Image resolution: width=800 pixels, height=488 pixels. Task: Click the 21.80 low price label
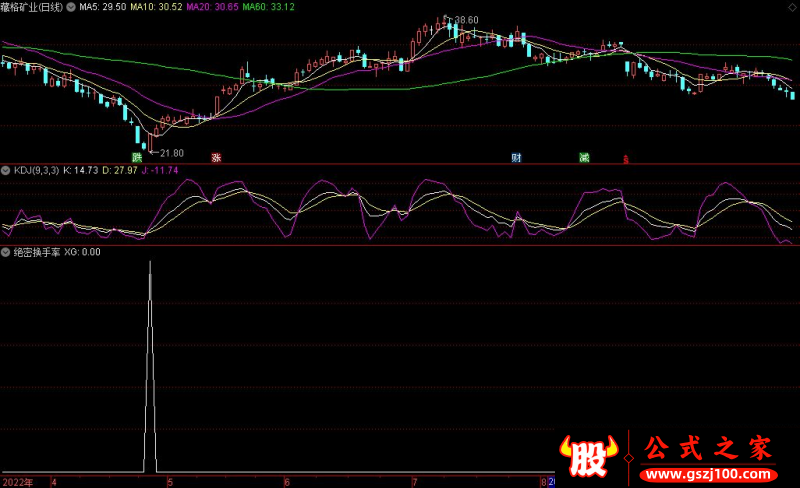pyautogui.click(x=171, y=153)
